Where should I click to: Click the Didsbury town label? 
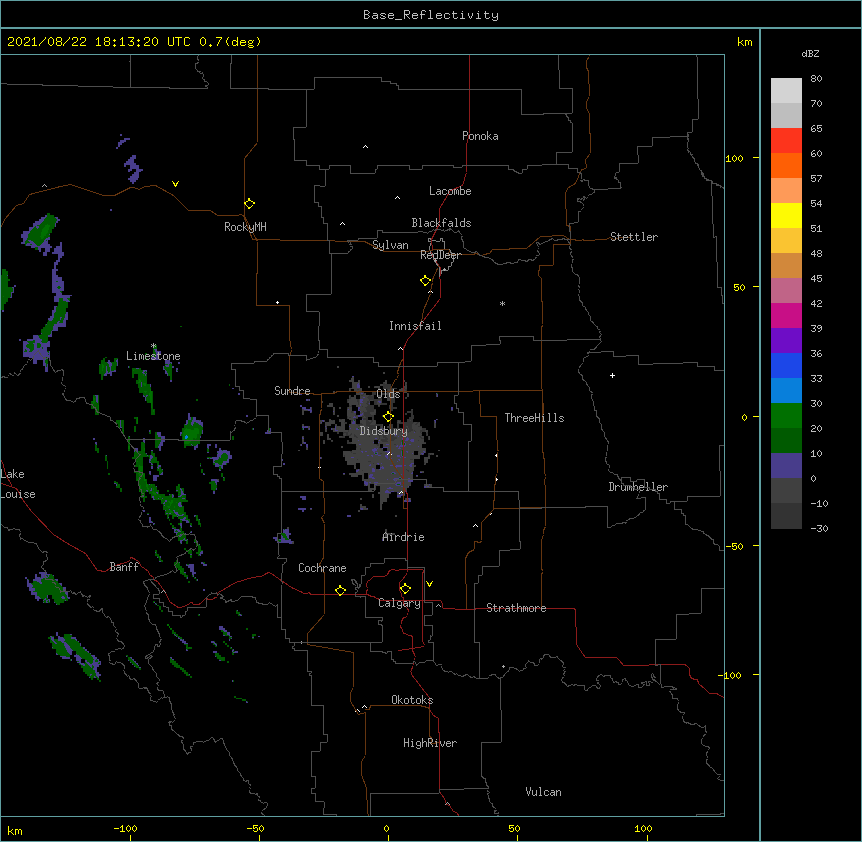[383, 431]
